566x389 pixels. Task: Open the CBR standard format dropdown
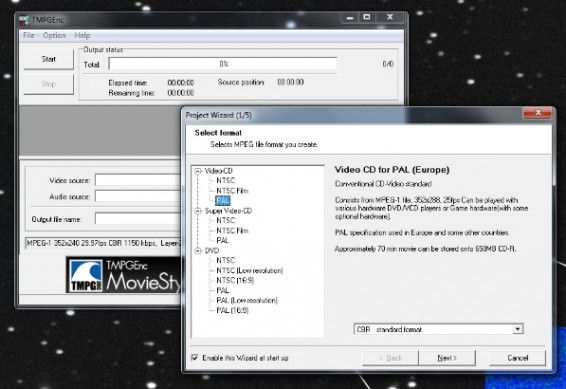[518, 329]
